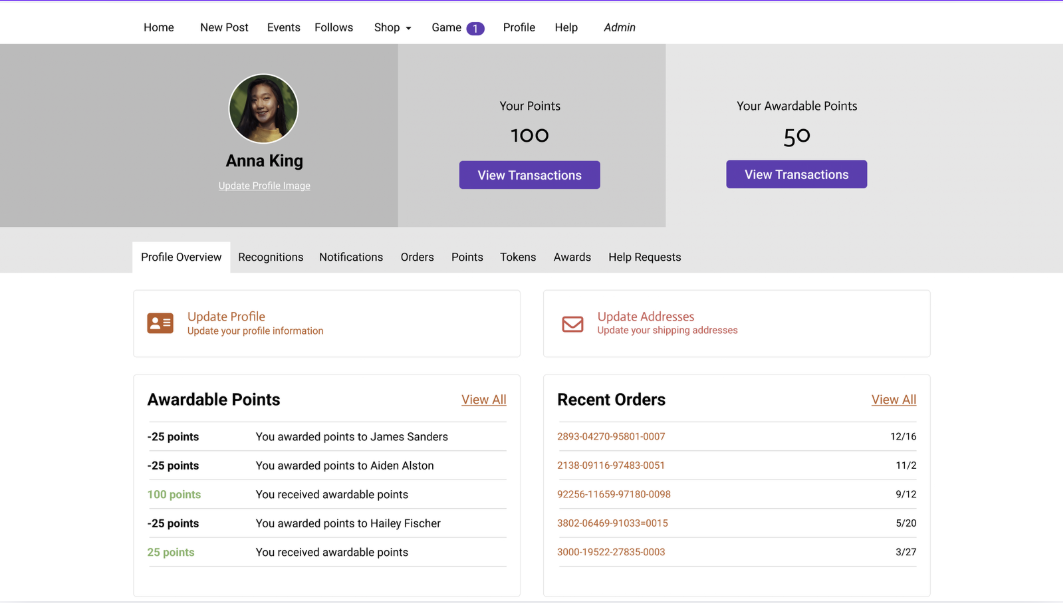View the Awards tab
Screen dimensions: 1063x603
point(572,257)
